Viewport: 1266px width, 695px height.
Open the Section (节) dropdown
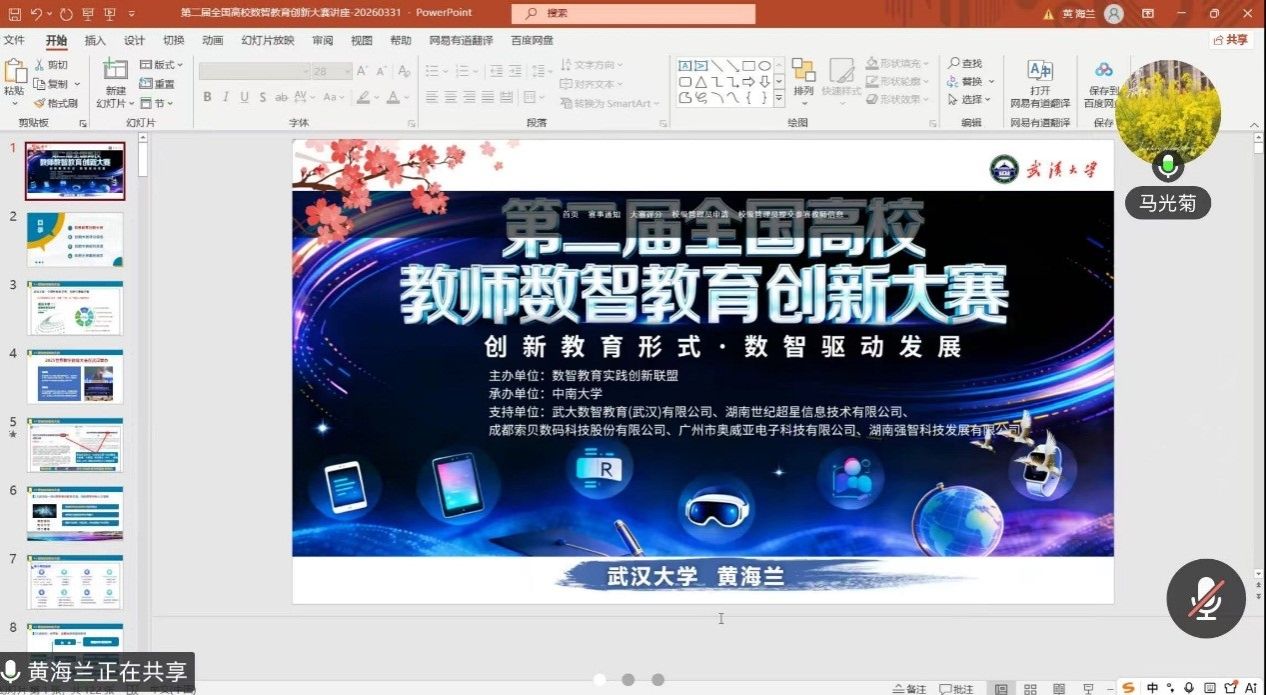pyautogui.click(x=157, y=103)
